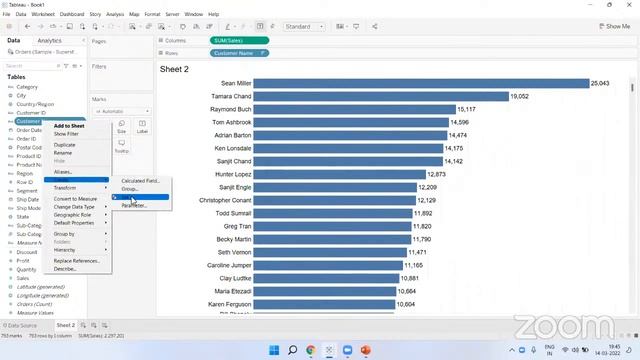Click the Undo back arrow in toolbar
The height and width of the screenshot is (360, 640).
(x=27, y=27)
